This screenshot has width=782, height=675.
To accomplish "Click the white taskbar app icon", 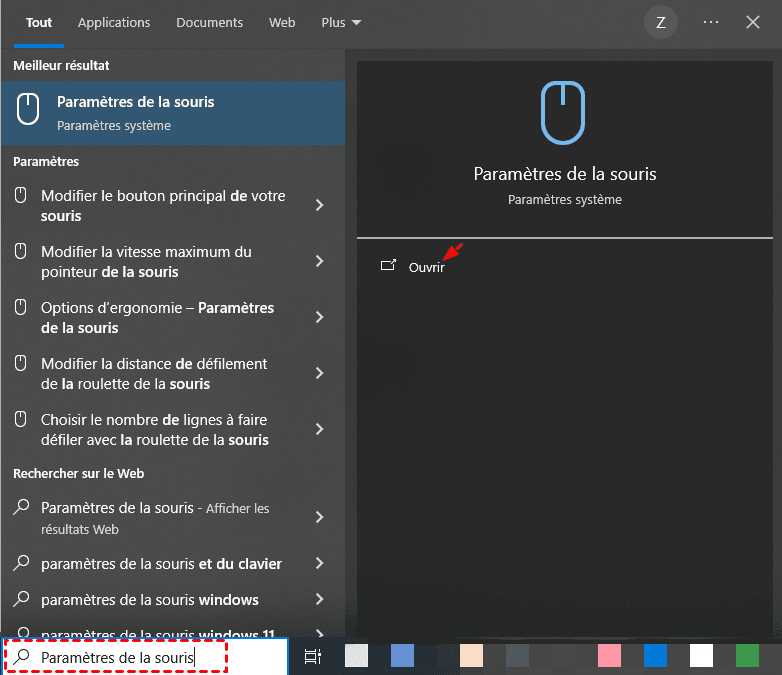I will (701, 656).
